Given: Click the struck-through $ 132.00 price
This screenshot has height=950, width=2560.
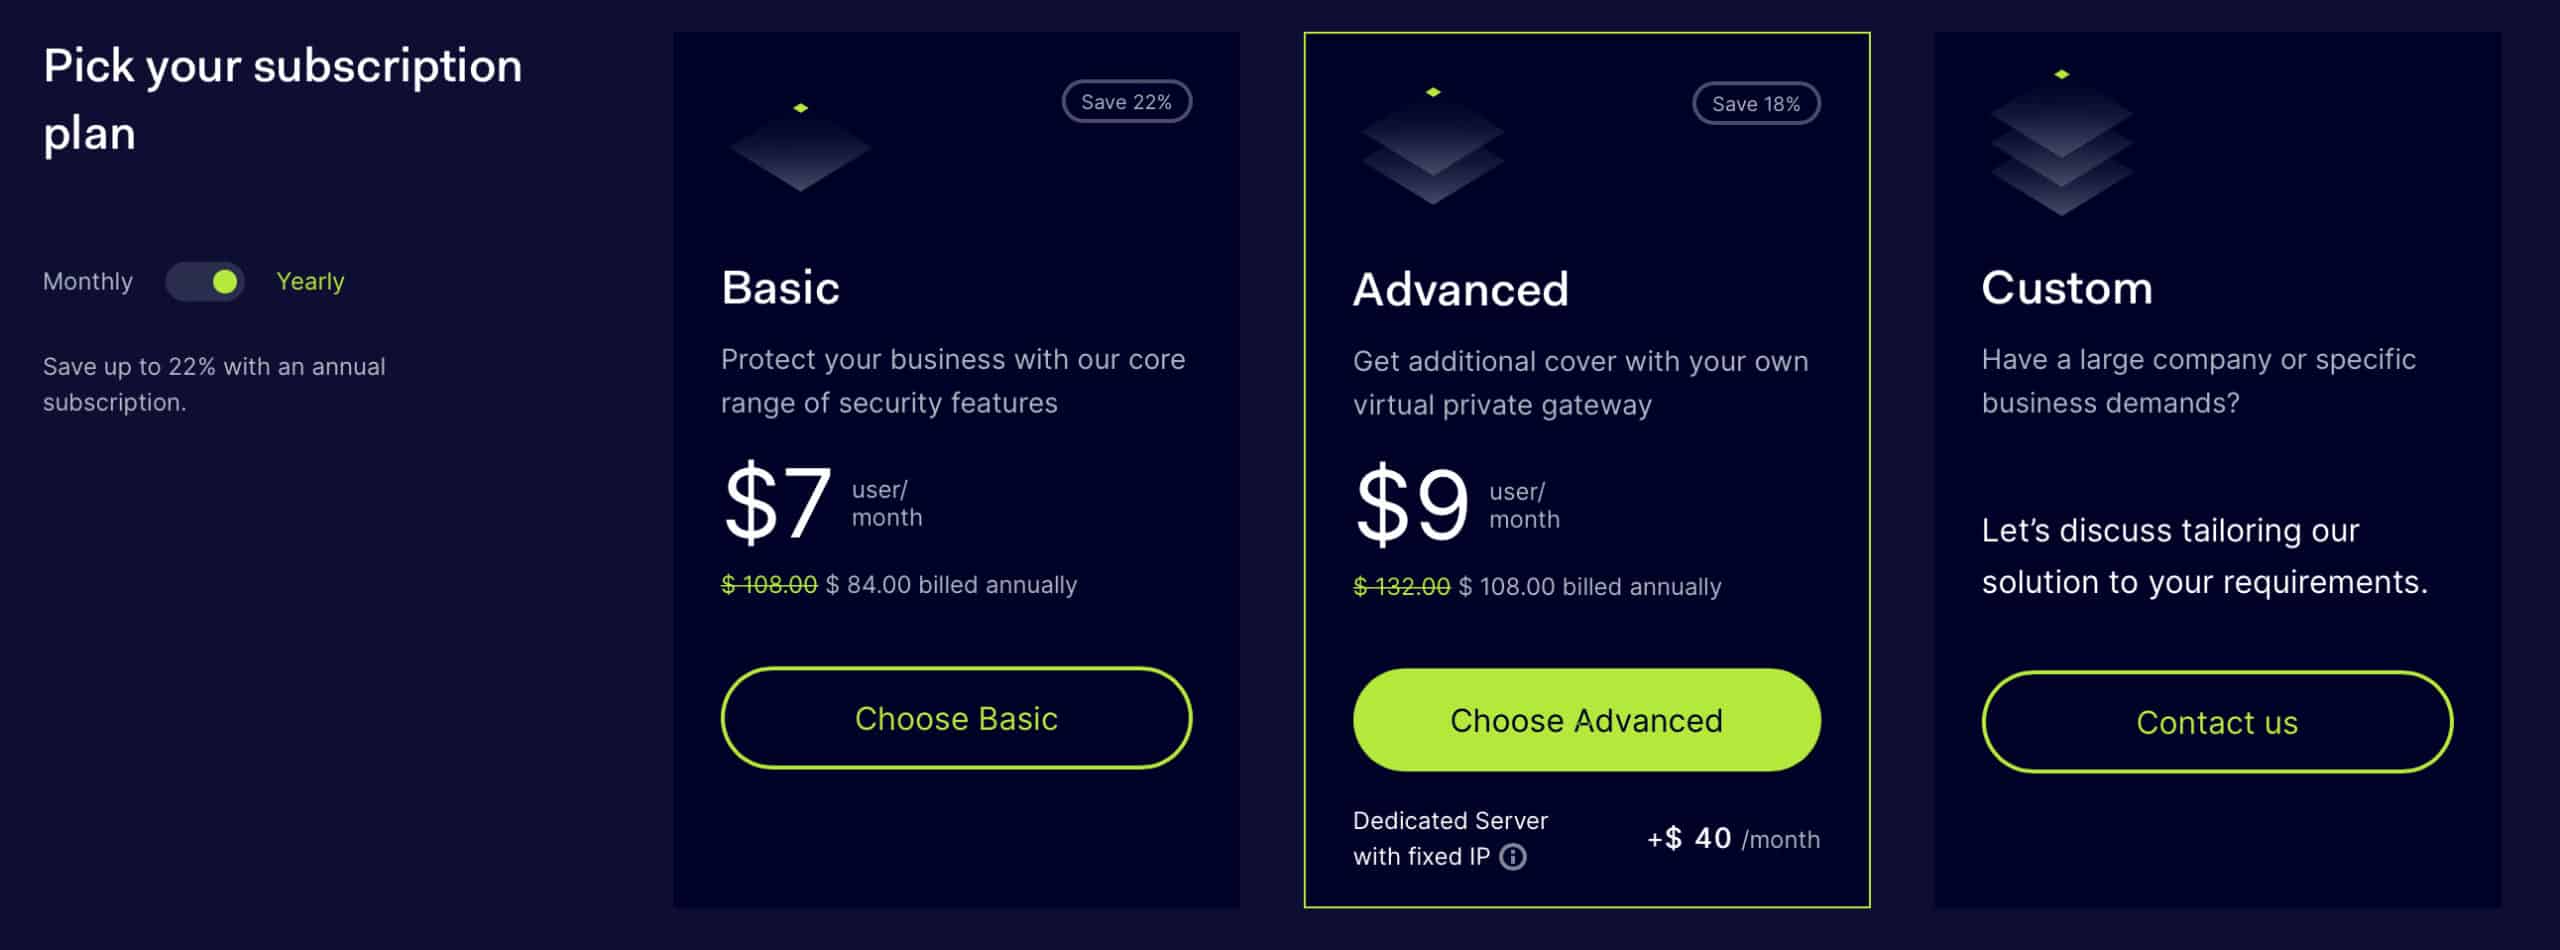Looking at the screenshot, I should click(1401, 587).
